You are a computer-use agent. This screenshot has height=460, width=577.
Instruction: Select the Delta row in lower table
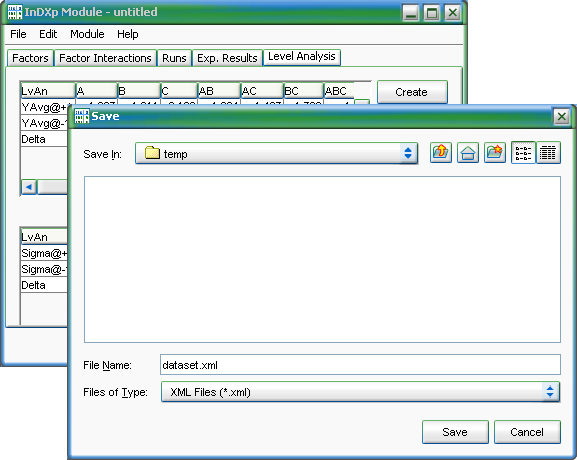[x=45, y=285]
